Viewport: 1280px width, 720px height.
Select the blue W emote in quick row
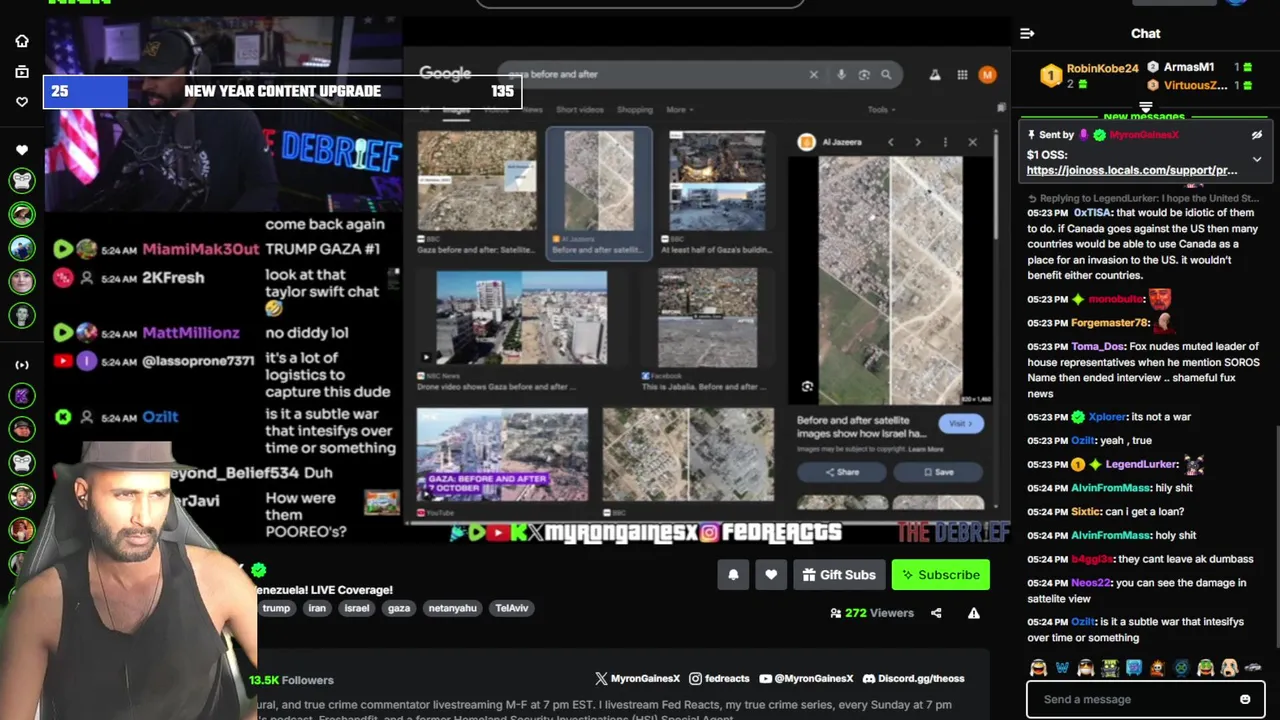(1062, 667)
